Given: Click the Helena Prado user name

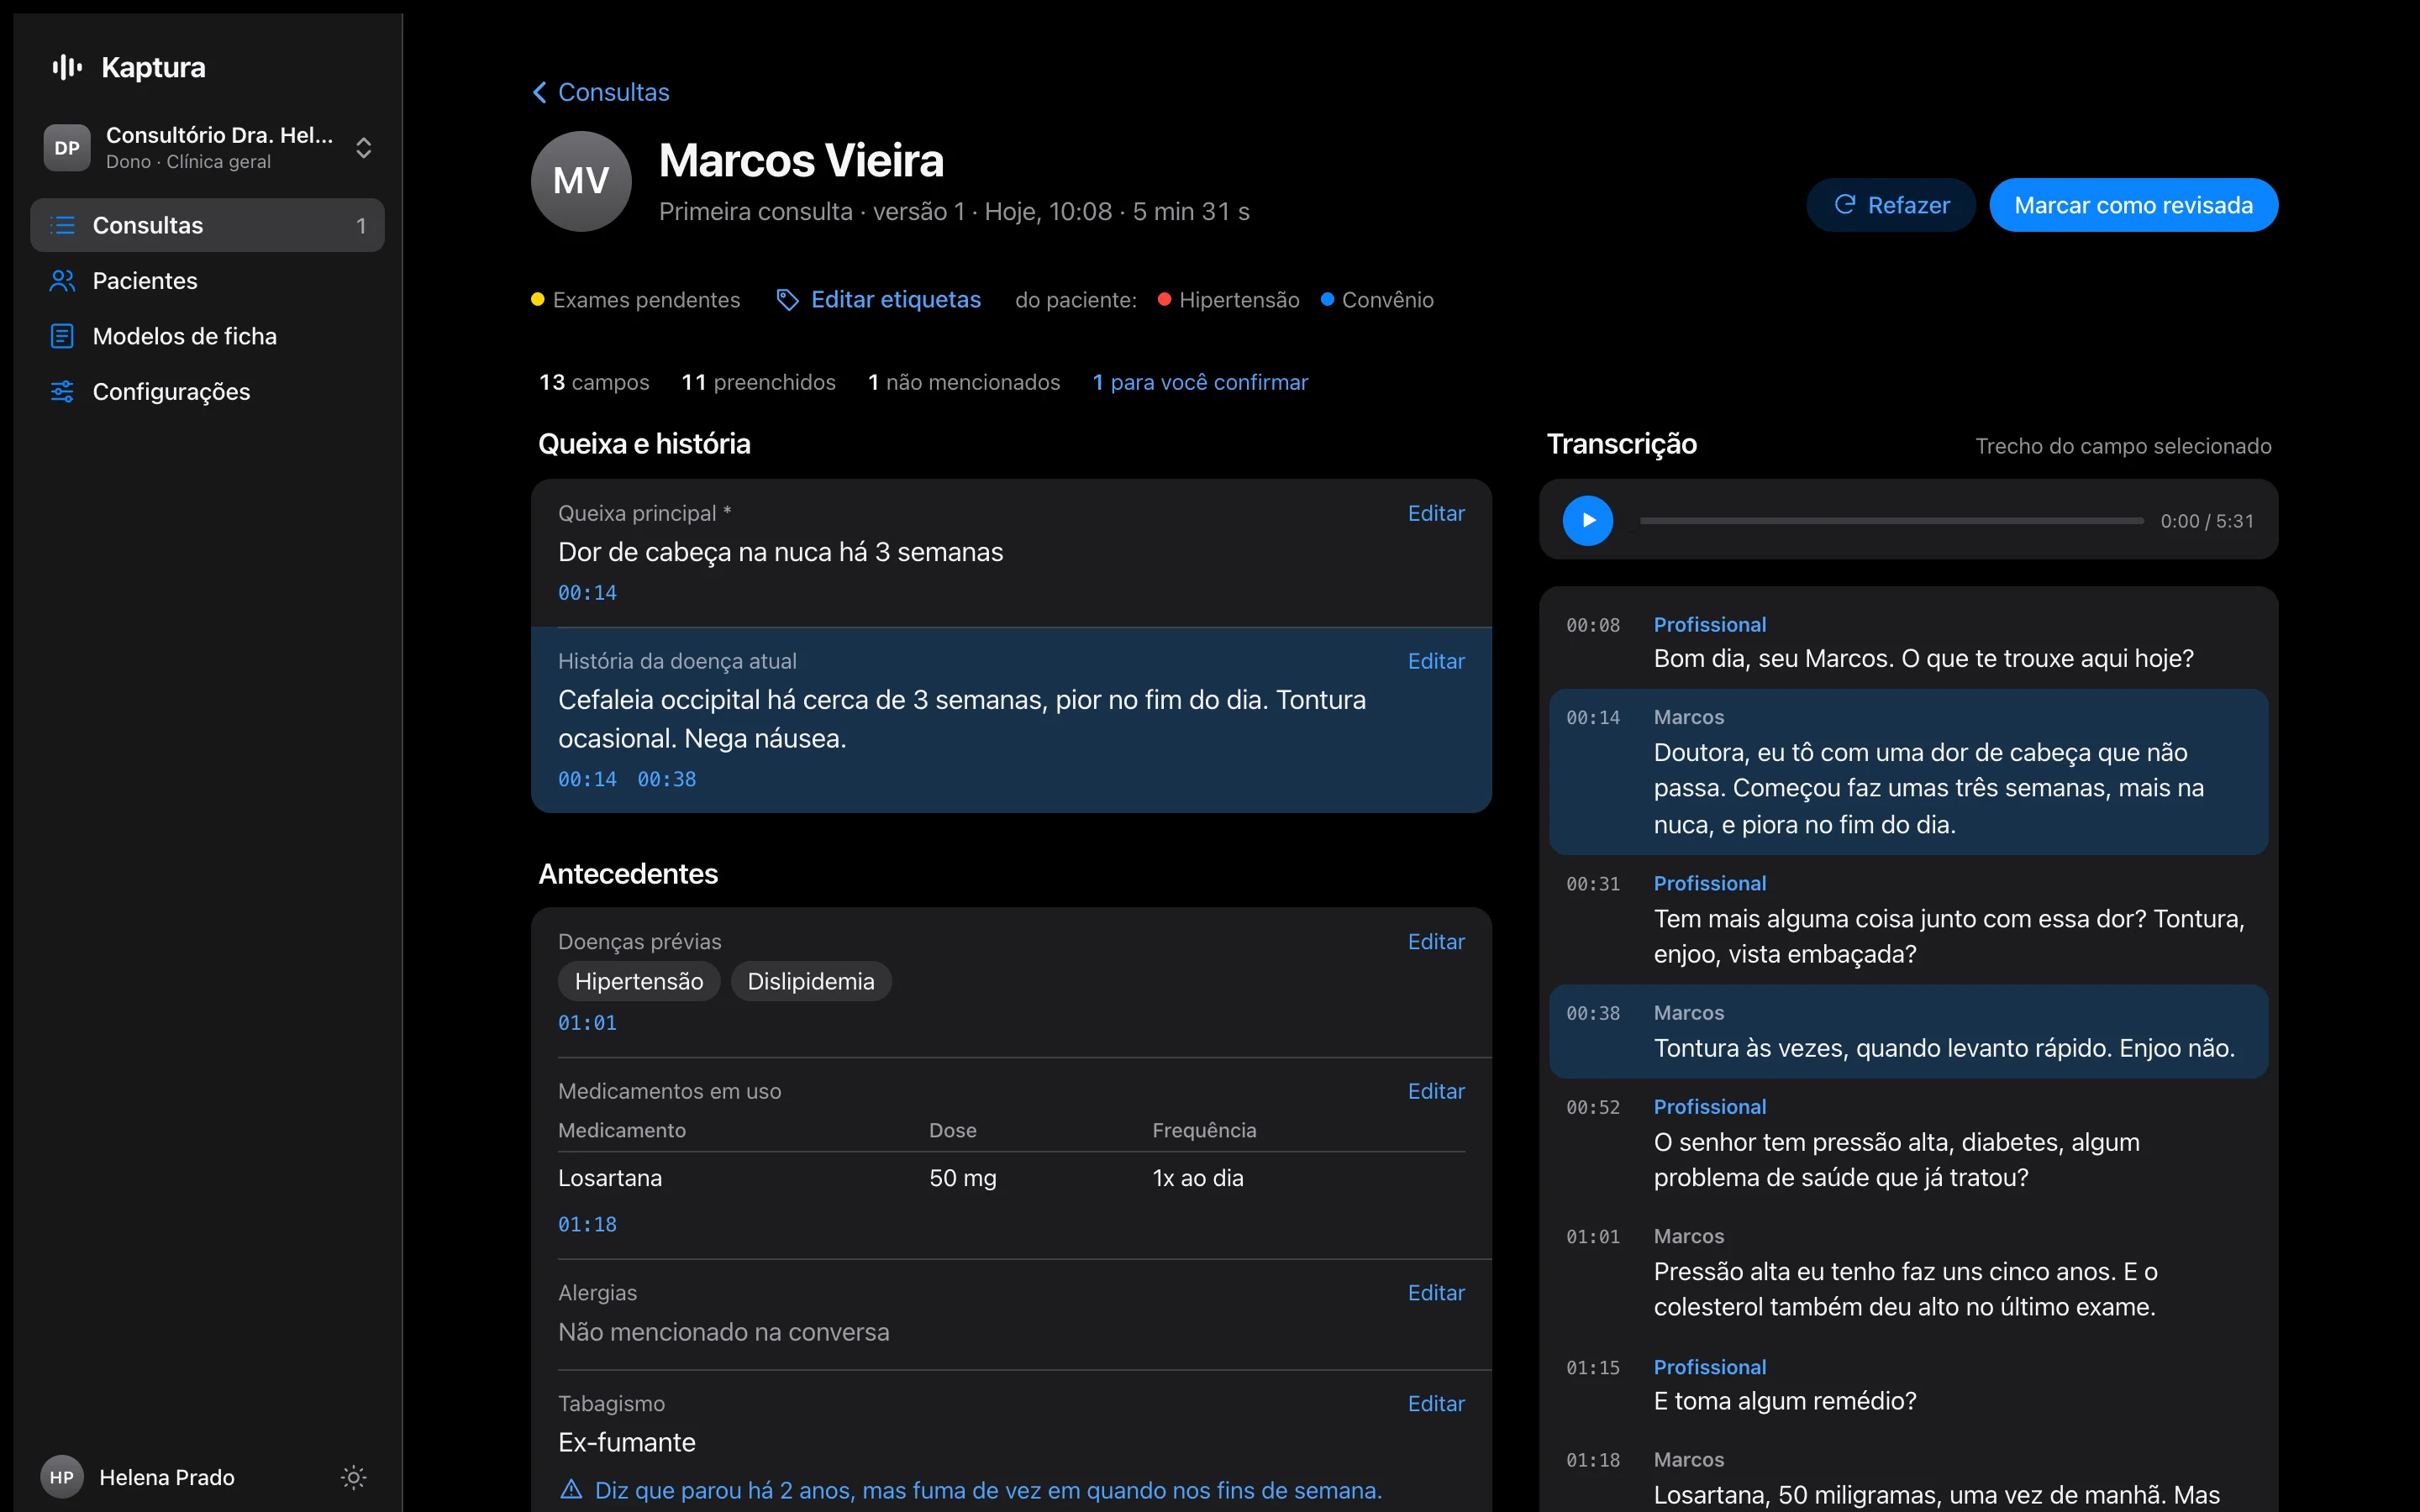Looking at the screenshot, I should pyautogui.click(x=167, y=1477).
